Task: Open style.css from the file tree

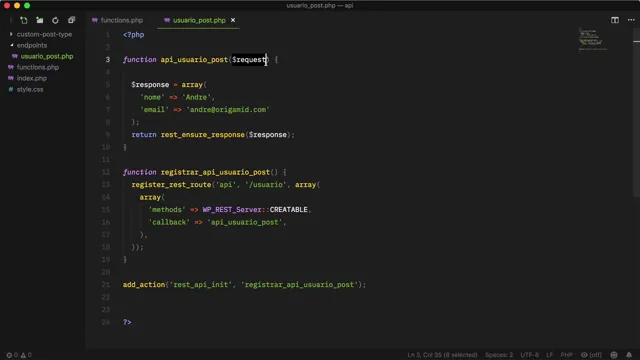Action: point(30,89)
